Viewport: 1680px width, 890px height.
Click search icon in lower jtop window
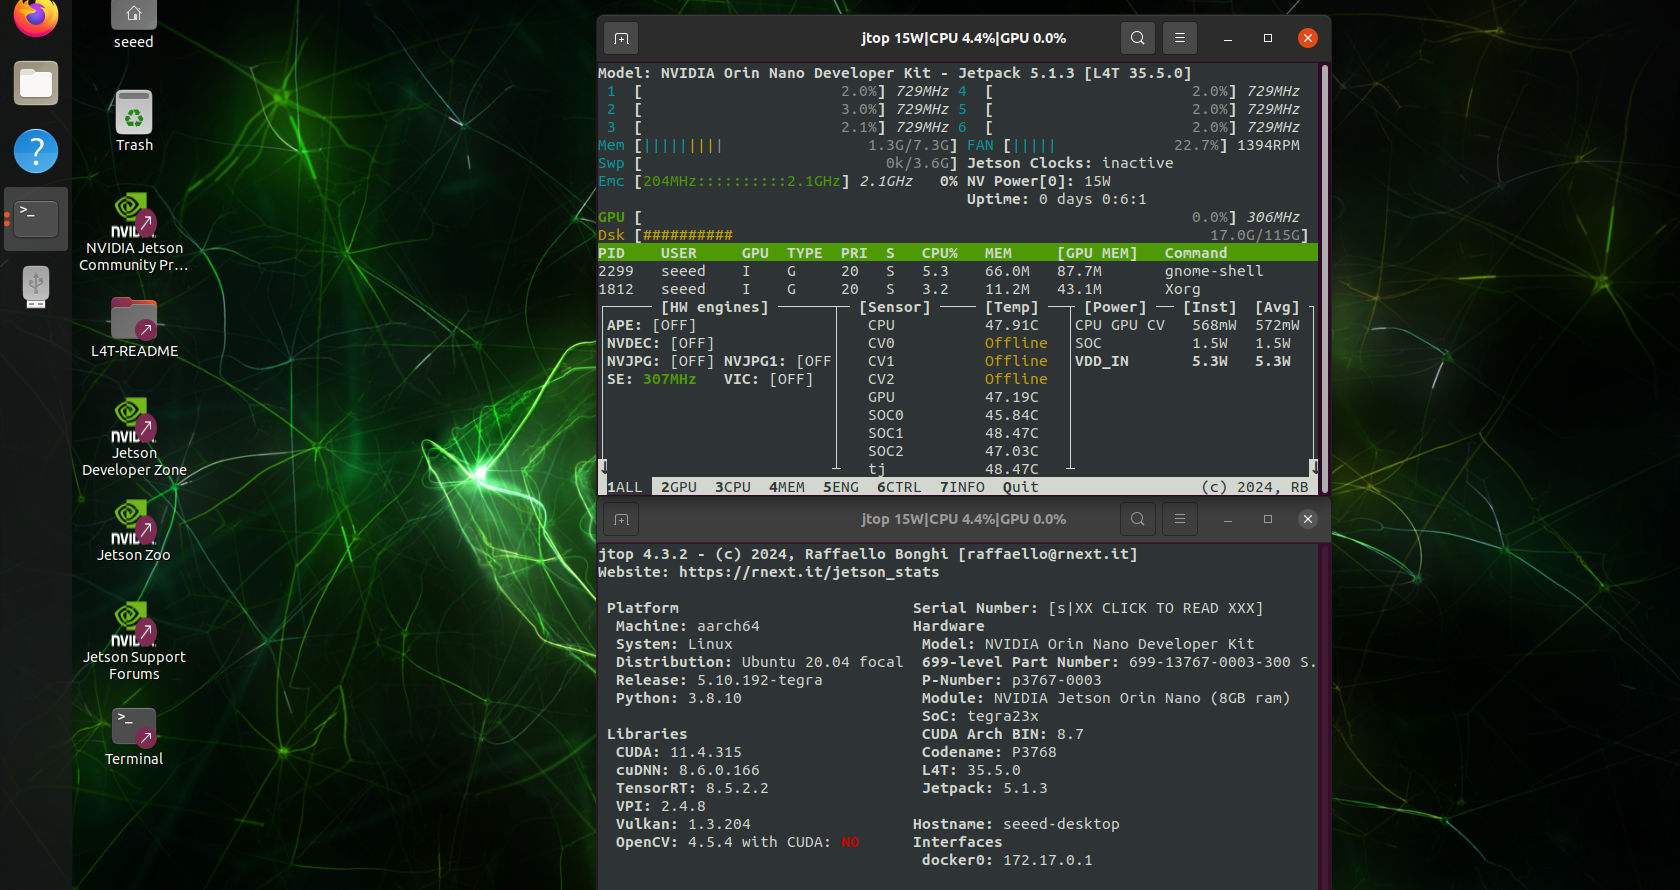(x=1138, y=519)
